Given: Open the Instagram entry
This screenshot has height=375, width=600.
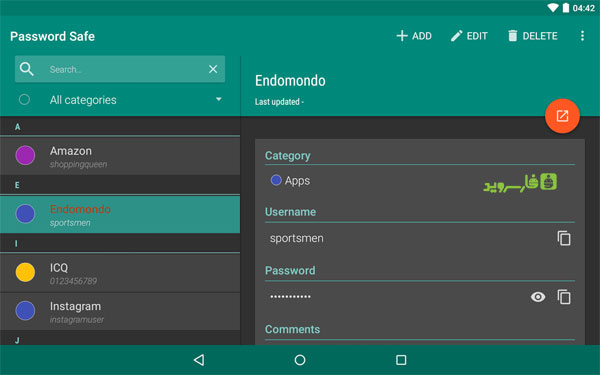Looking at the screenshot, I should point(120,312).
